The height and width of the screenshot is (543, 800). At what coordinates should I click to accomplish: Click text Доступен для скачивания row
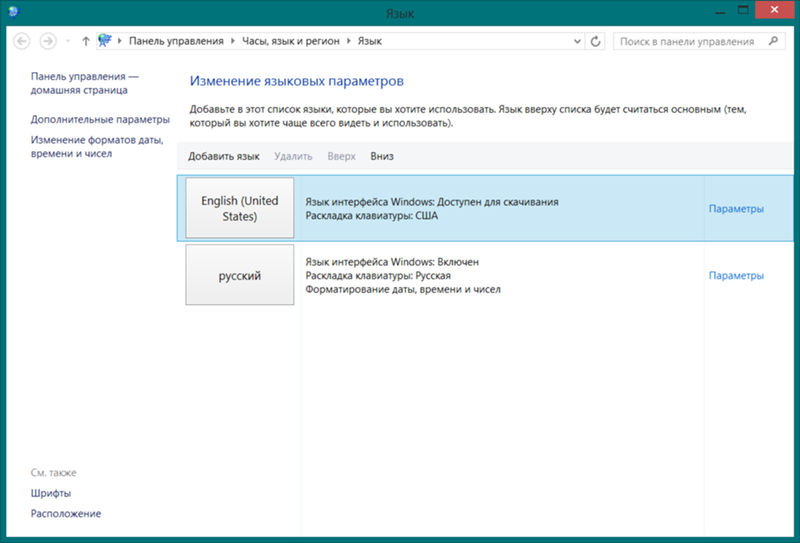[432, 202]
